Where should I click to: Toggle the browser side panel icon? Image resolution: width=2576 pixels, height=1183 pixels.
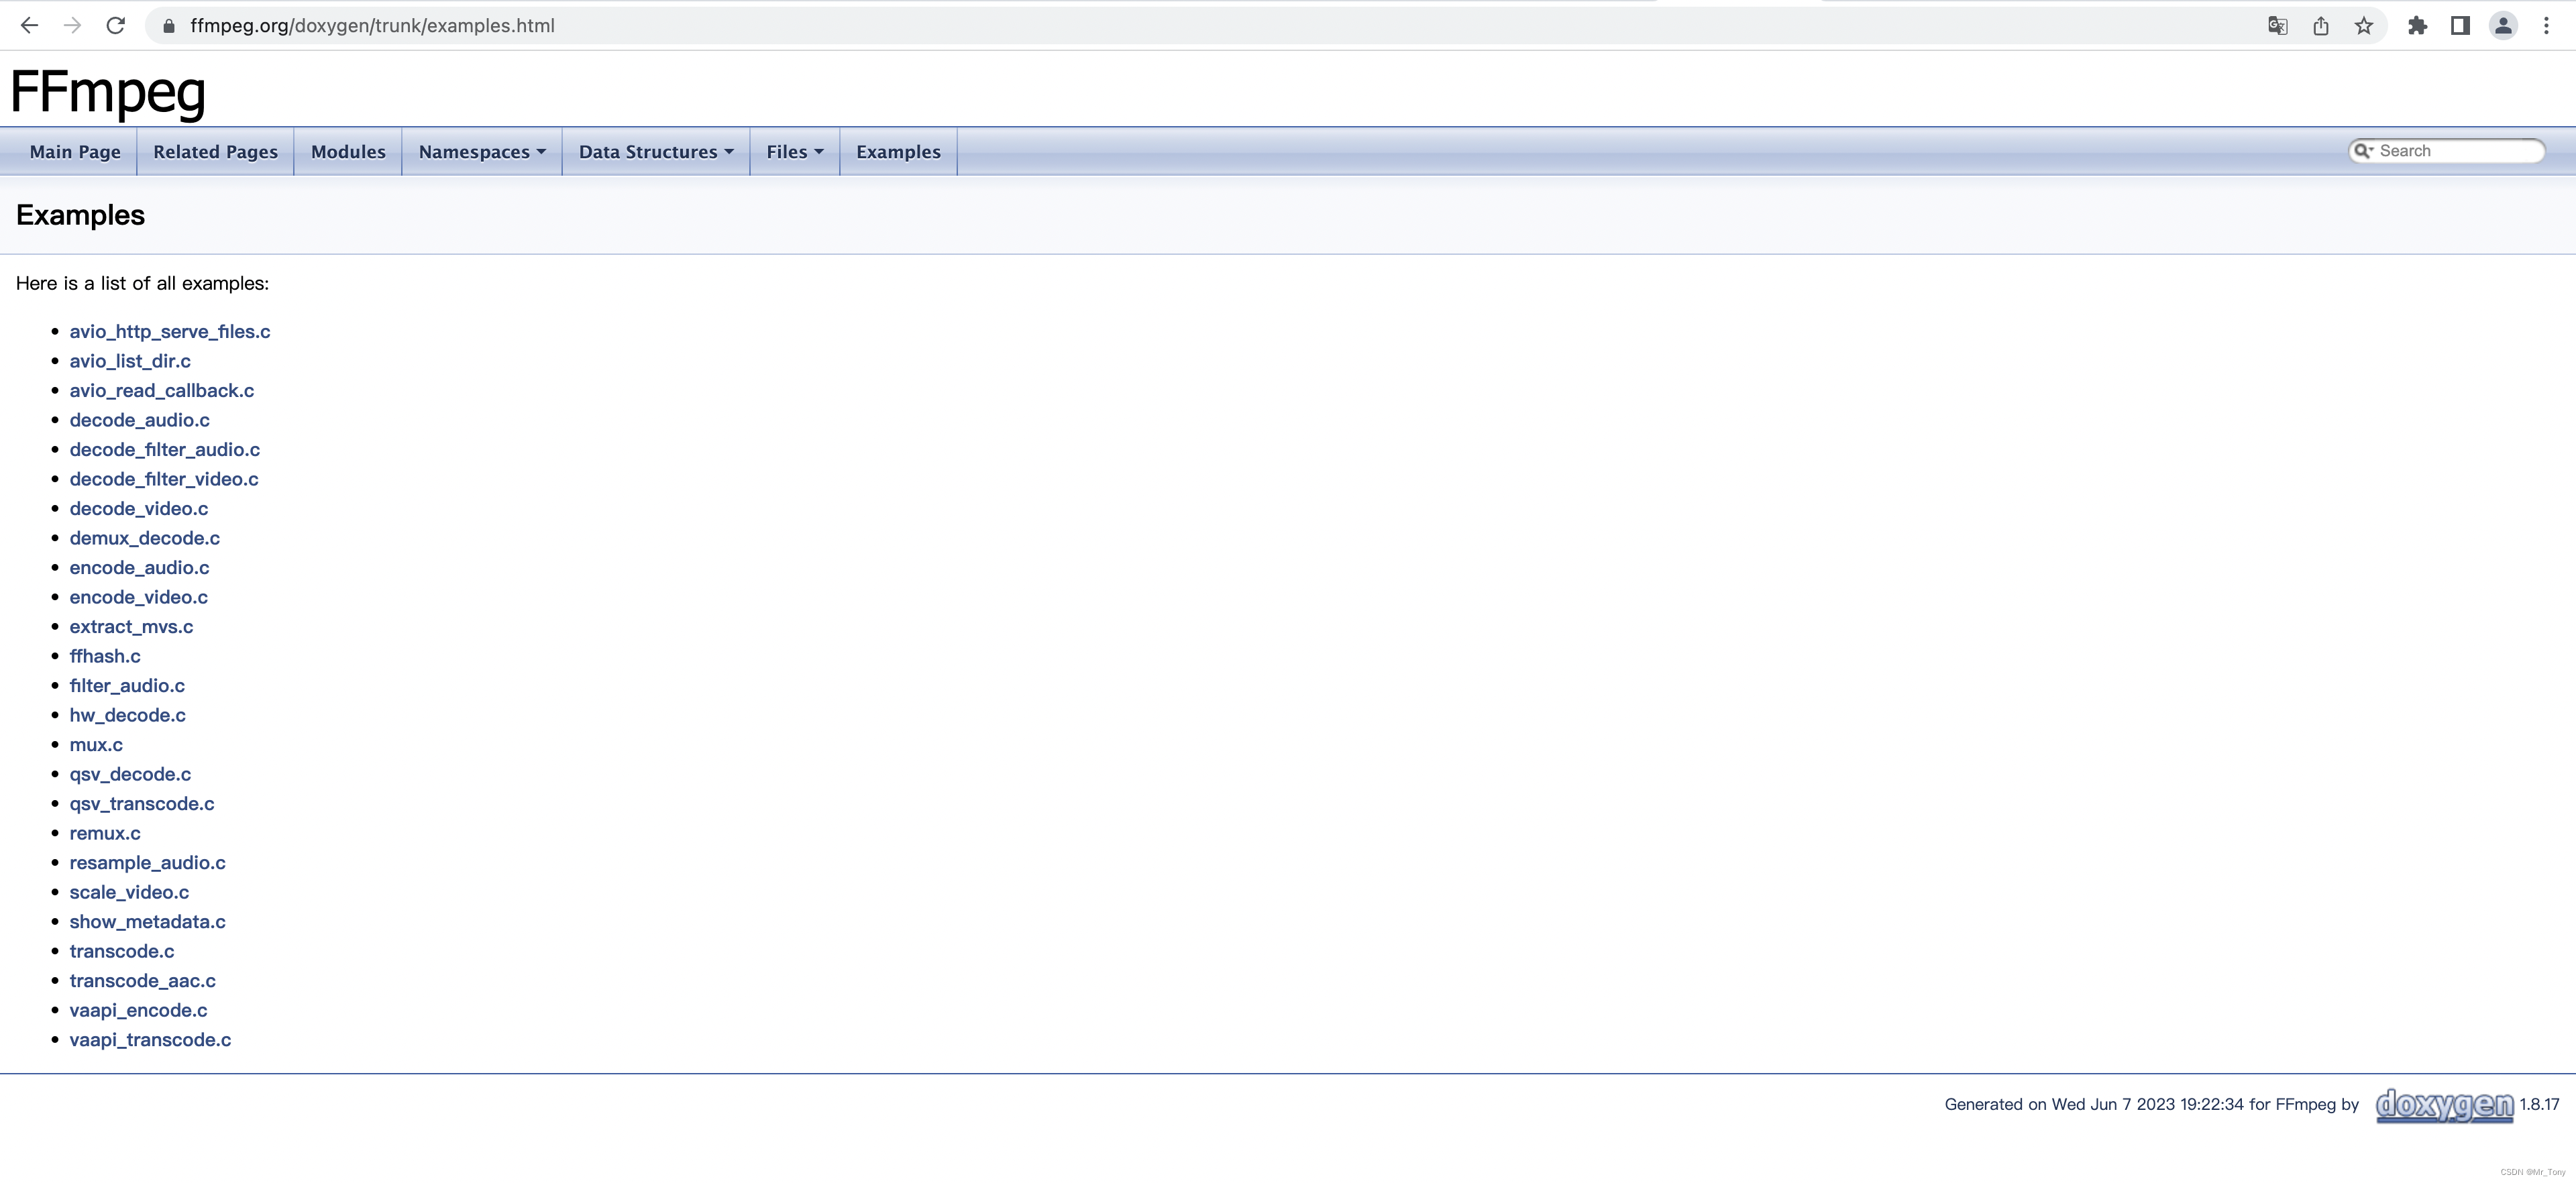2460,26
